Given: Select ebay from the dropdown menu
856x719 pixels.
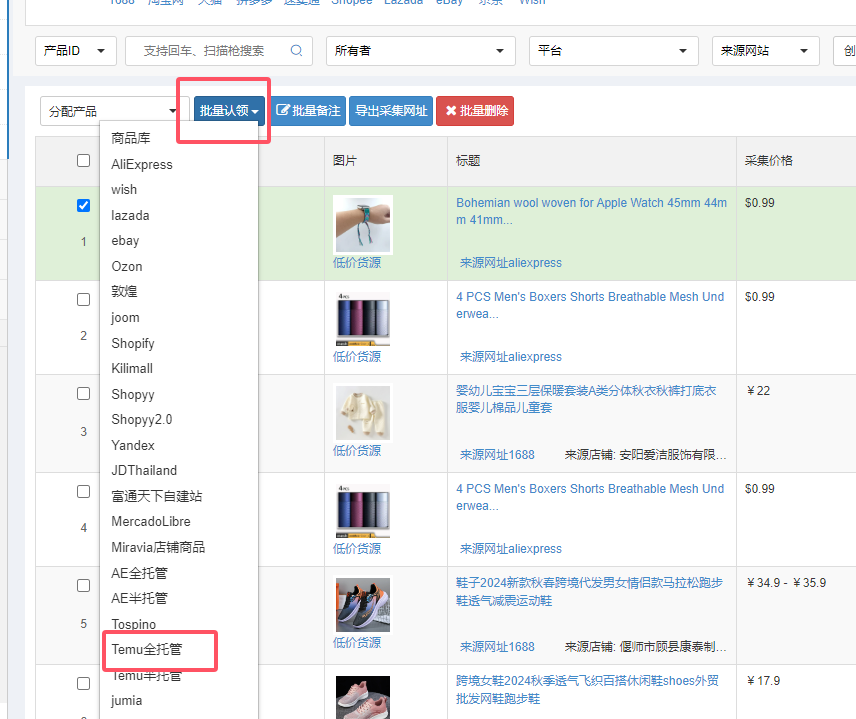Looking at the screenshot, I should click(x=125, y=241).
